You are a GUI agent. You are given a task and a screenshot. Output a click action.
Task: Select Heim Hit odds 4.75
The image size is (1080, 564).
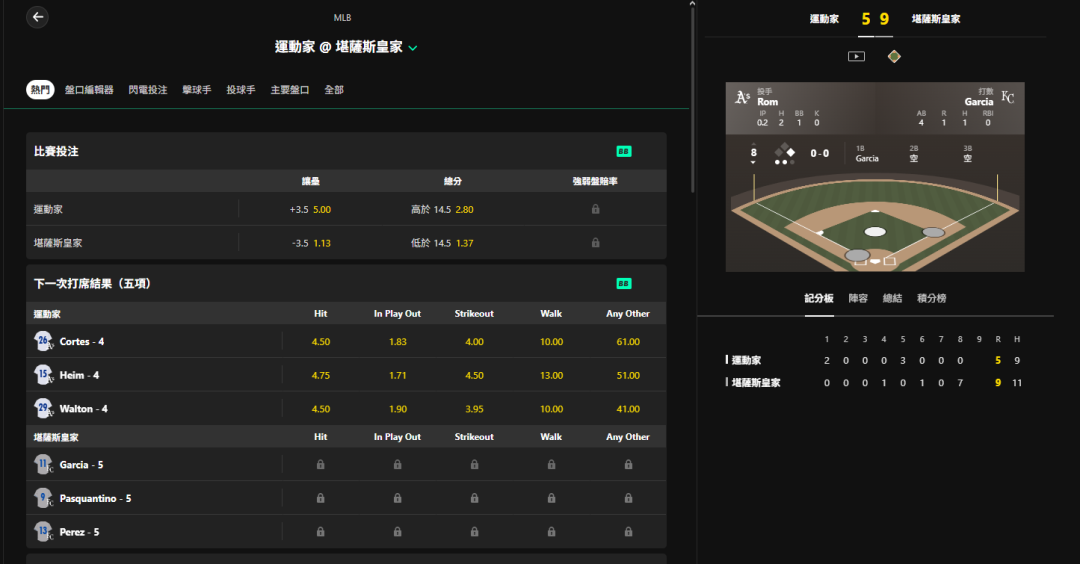click(321, 375)
